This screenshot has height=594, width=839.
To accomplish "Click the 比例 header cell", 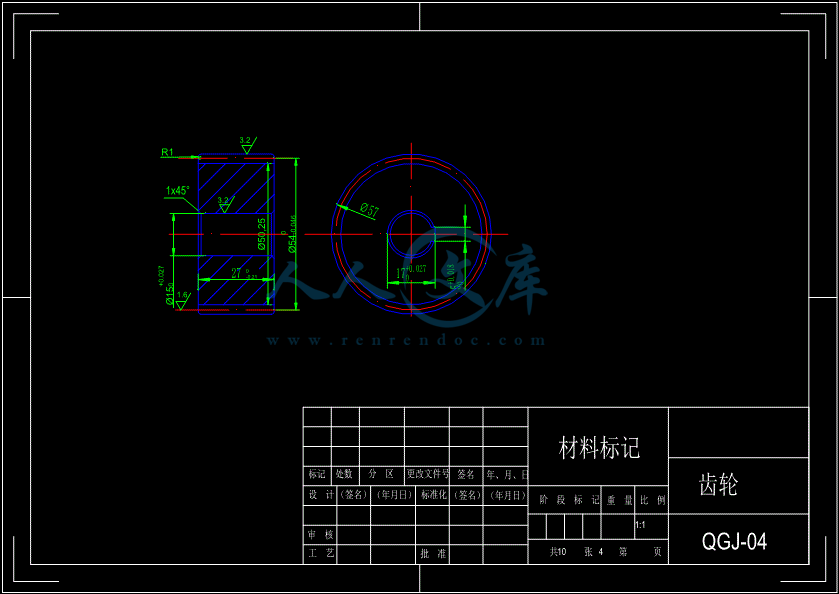I will point(653,500).
